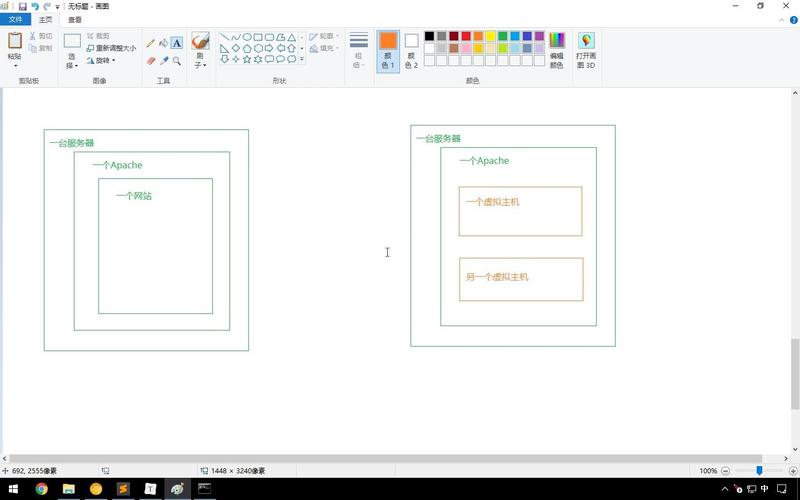Click the zoom-in plus button in status bar
The image size is (800, 500).
tap(793, 470)
